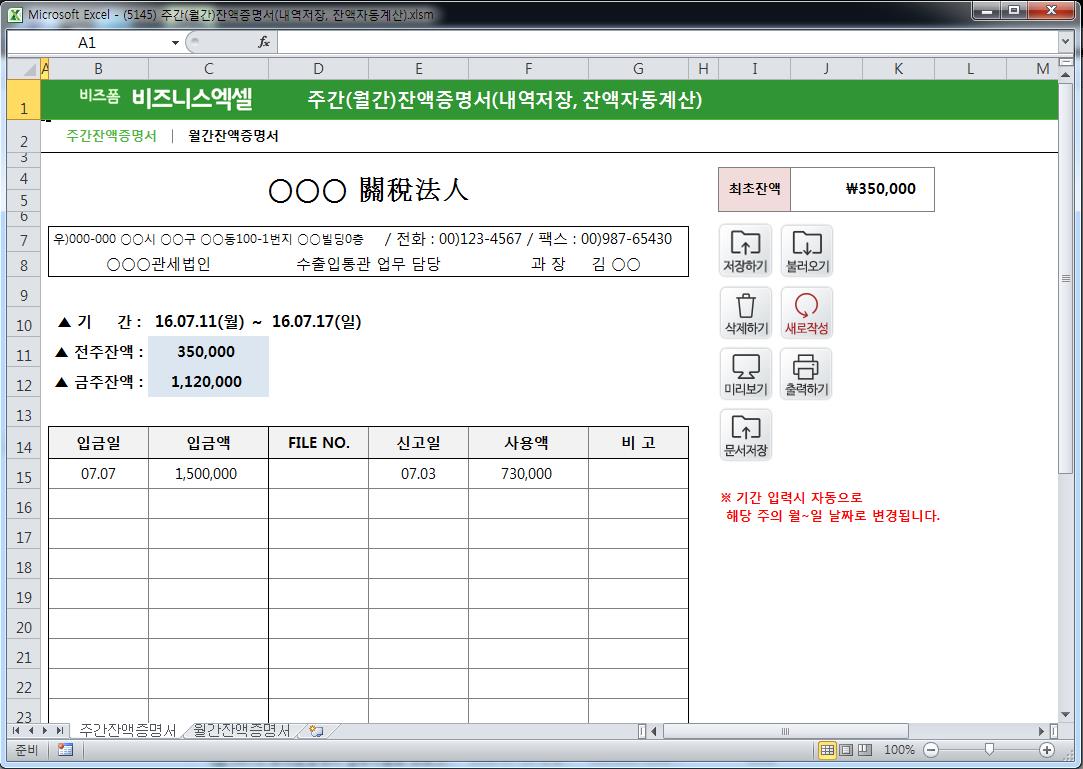Click the 저장하기 (Save) icon button

point(745,250)
